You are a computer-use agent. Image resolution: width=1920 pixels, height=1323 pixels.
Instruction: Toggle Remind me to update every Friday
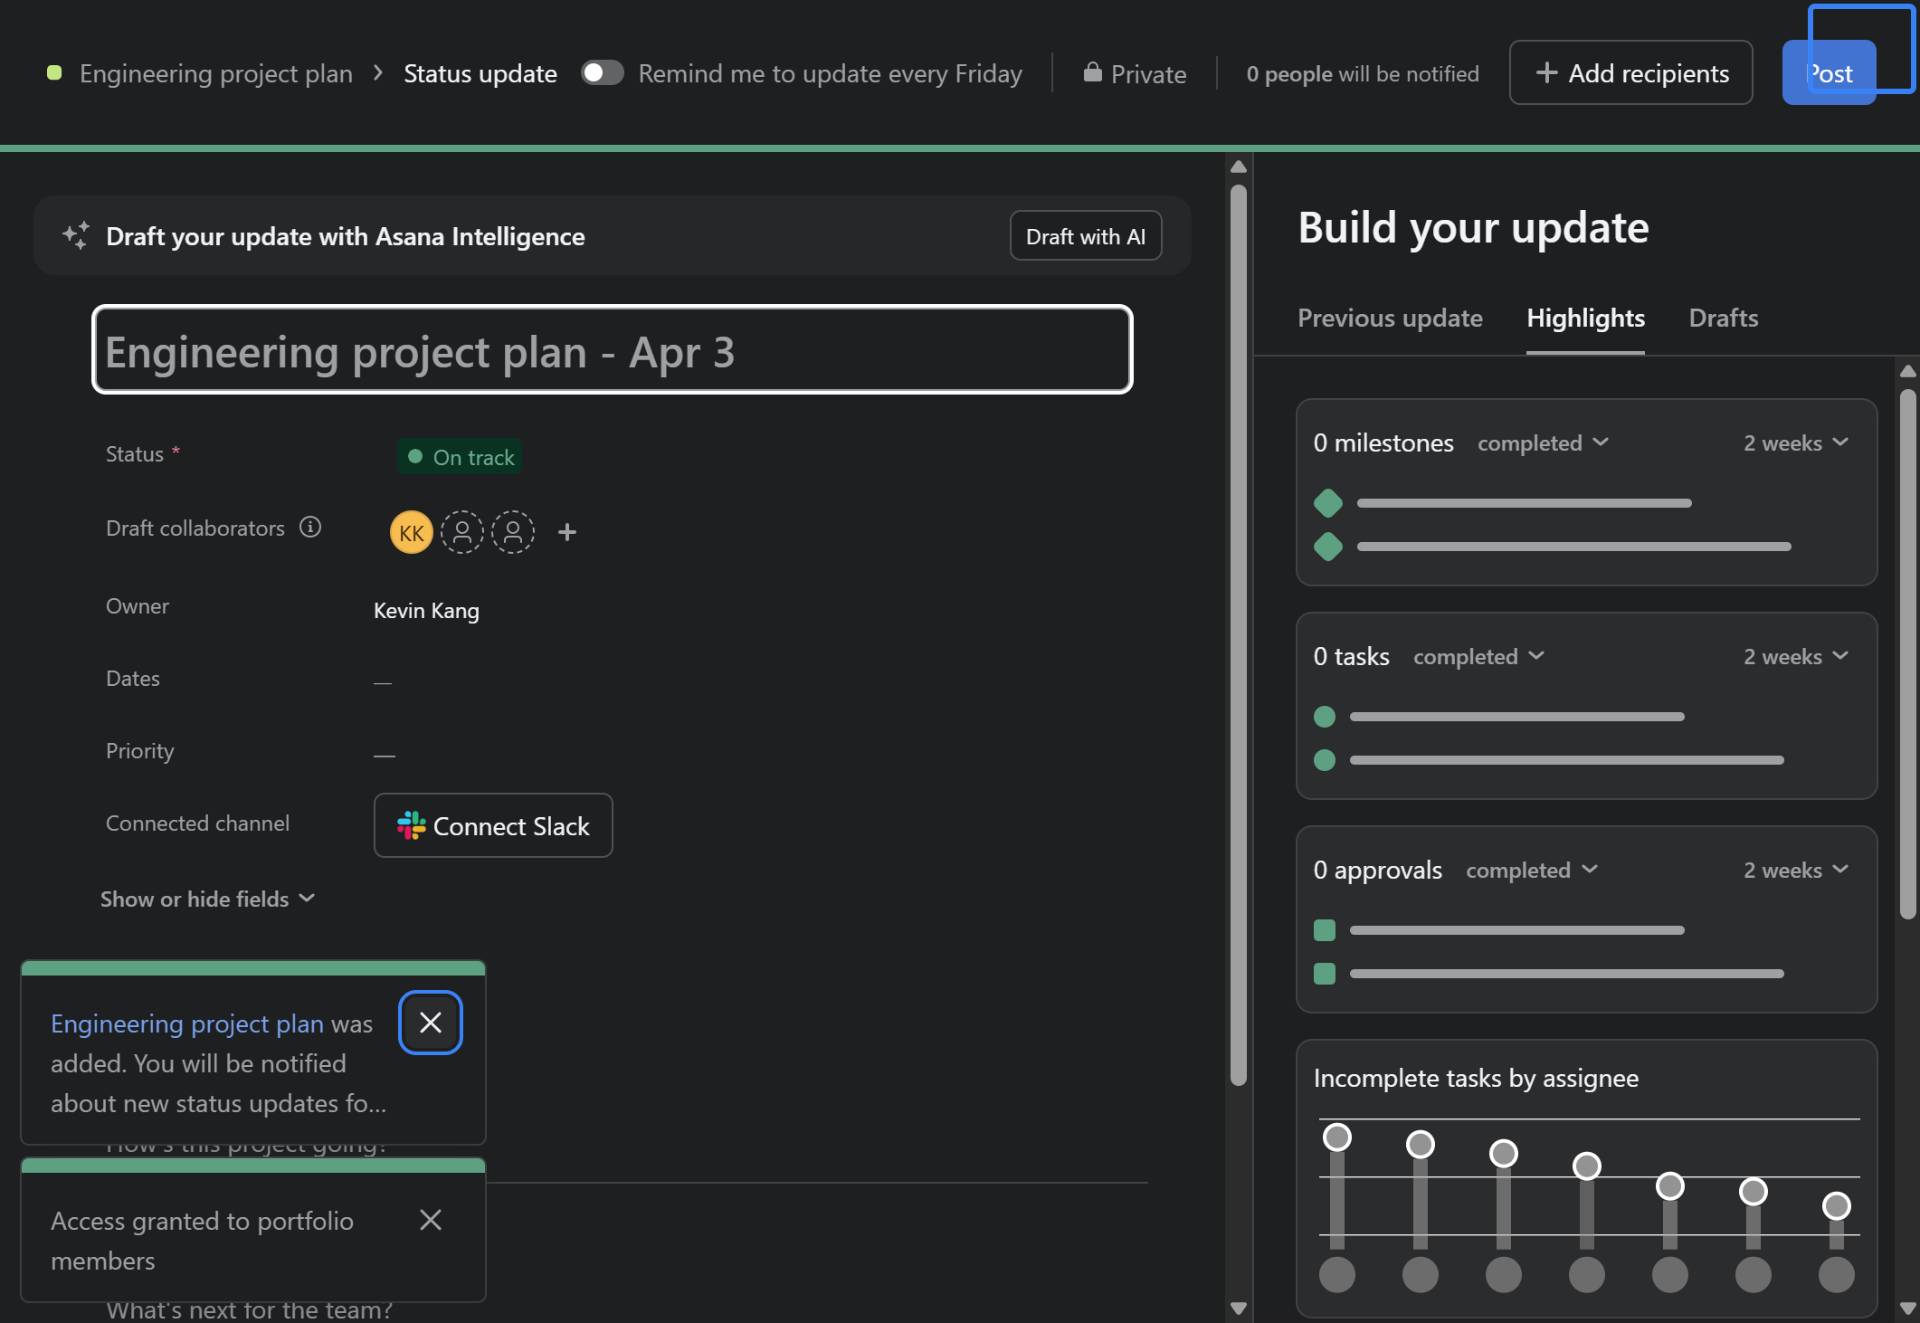602,73
